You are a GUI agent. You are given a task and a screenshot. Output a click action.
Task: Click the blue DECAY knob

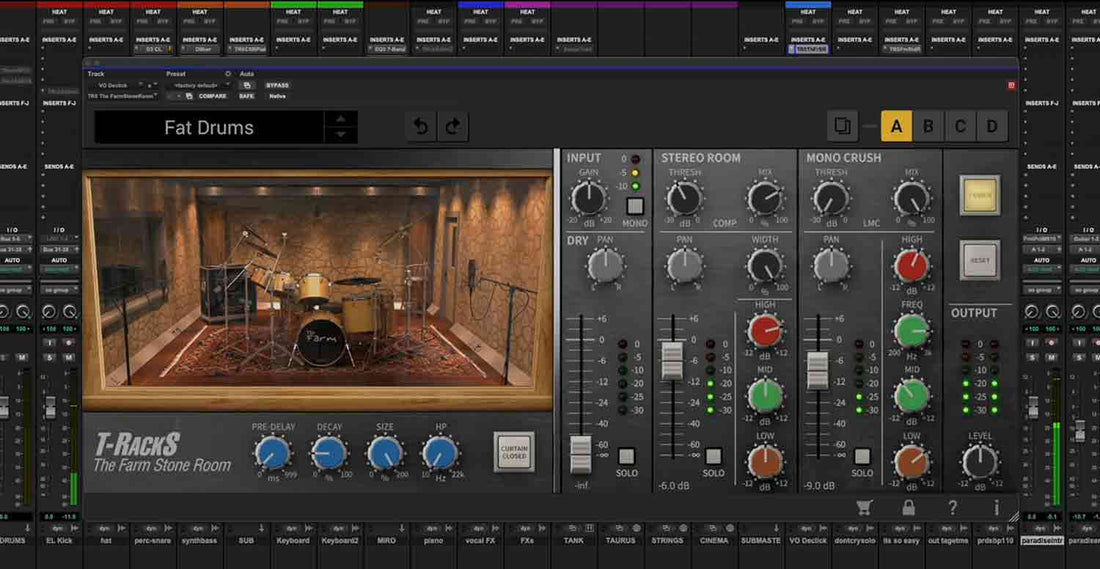pos(329,454)
